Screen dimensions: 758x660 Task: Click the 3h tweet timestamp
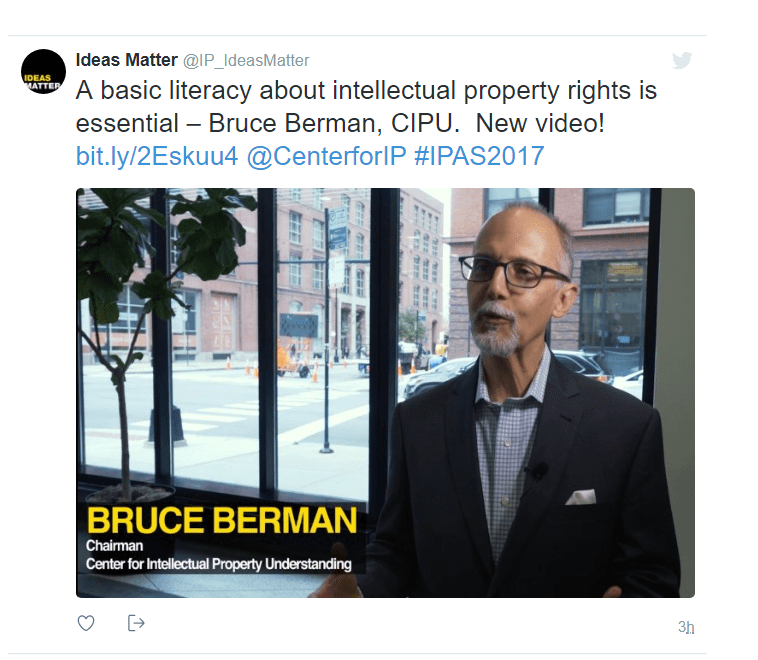(686, 627)
